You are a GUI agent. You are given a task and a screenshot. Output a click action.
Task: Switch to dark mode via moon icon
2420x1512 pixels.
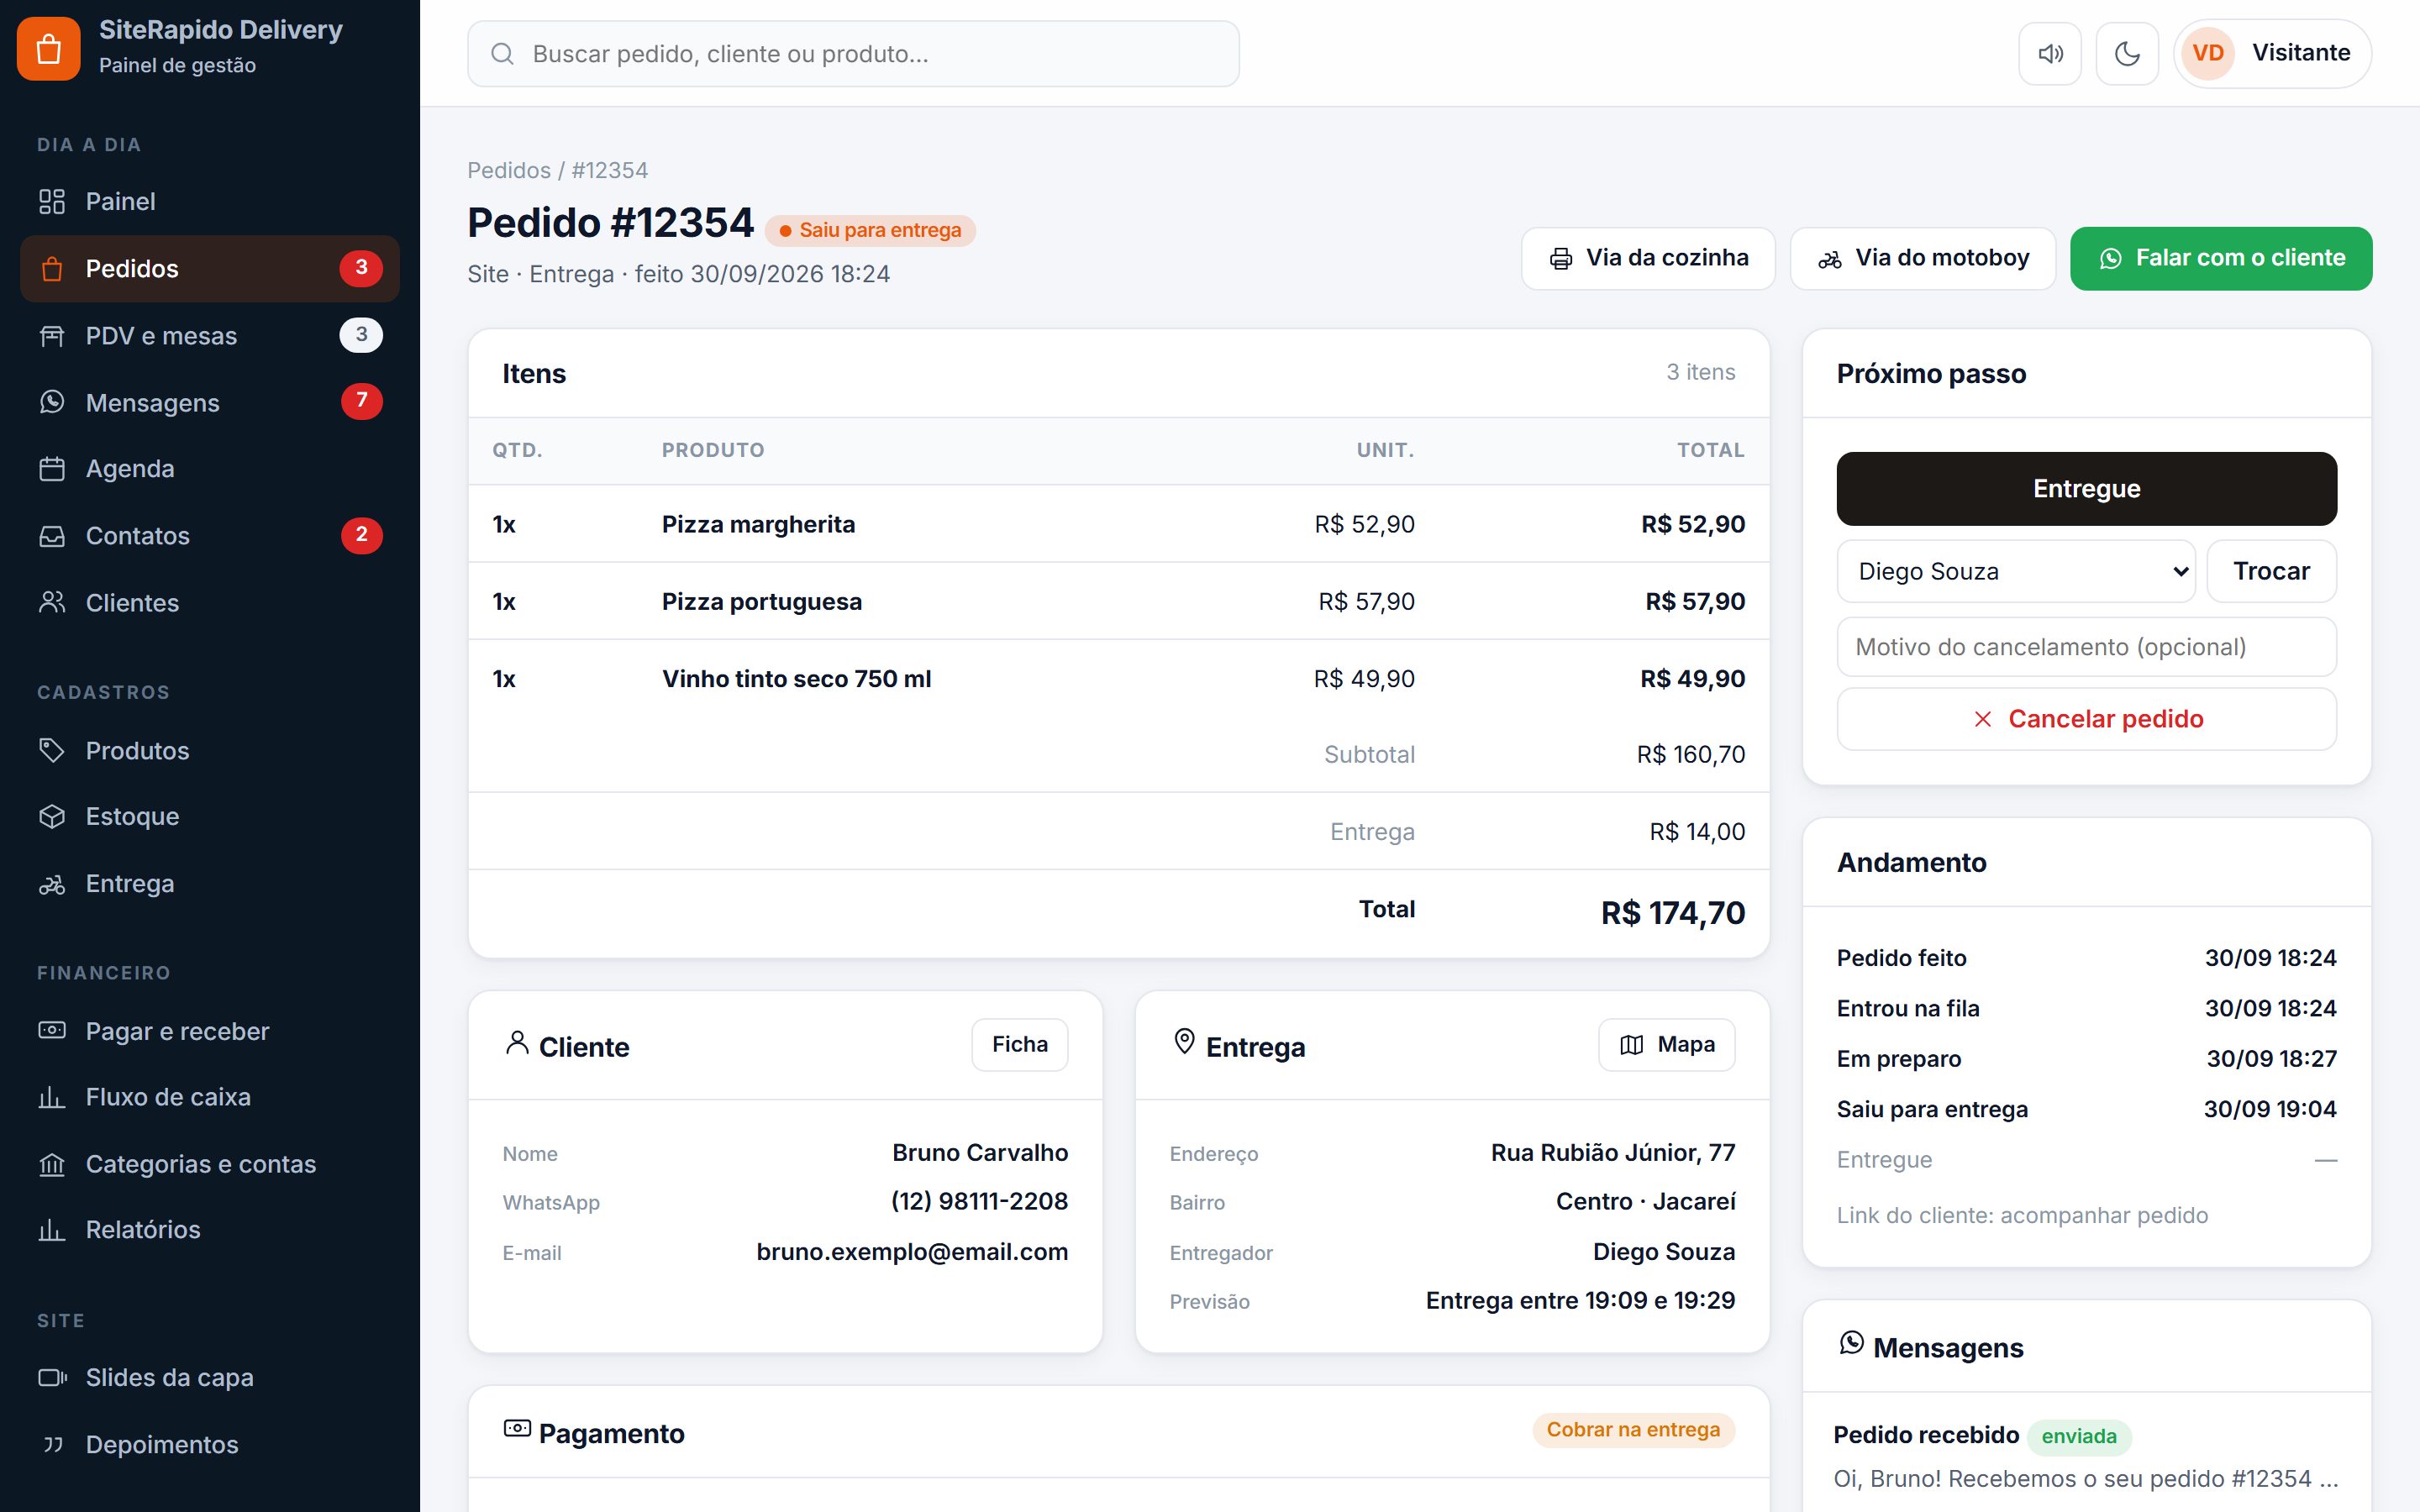pyautogui.click(x=2127, y=54)
